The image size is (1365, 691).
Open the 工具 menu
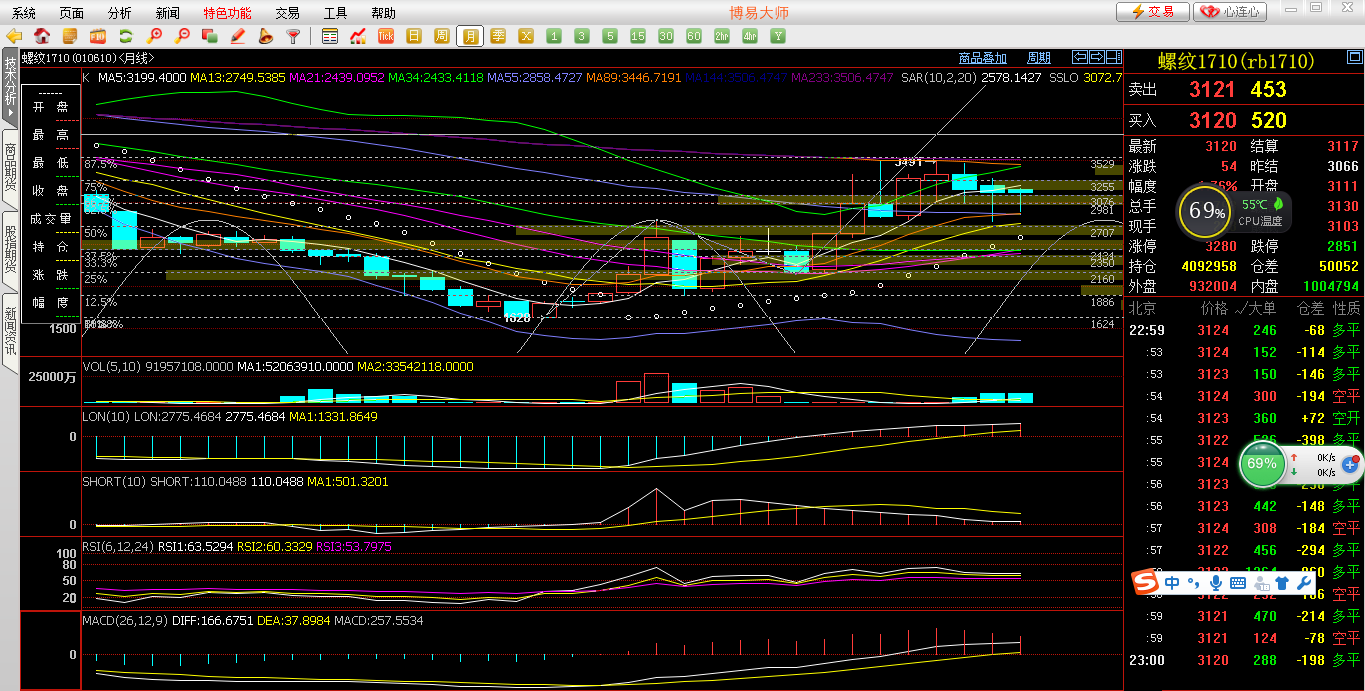tap(336, 13)
